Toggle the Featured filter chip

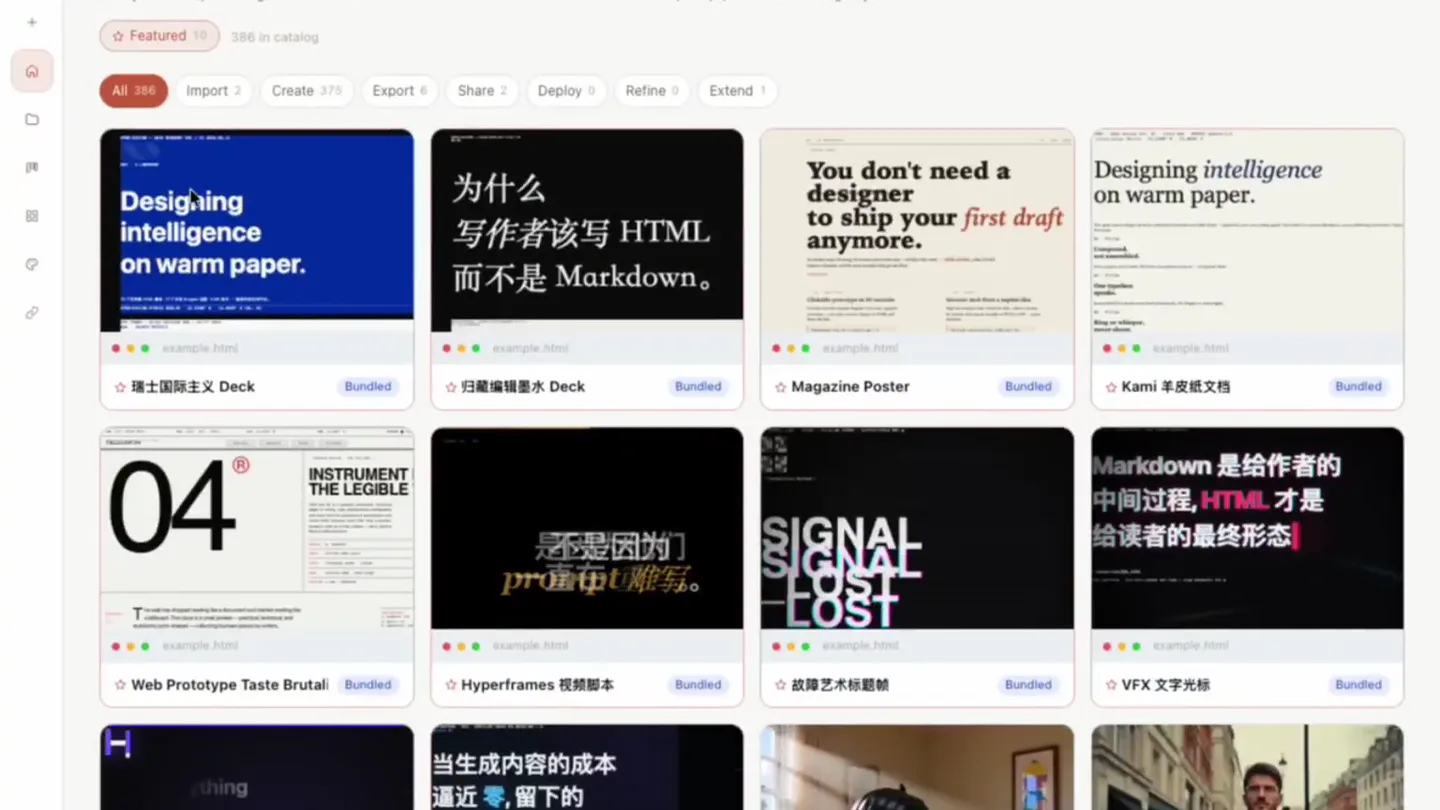pos(159,36)
